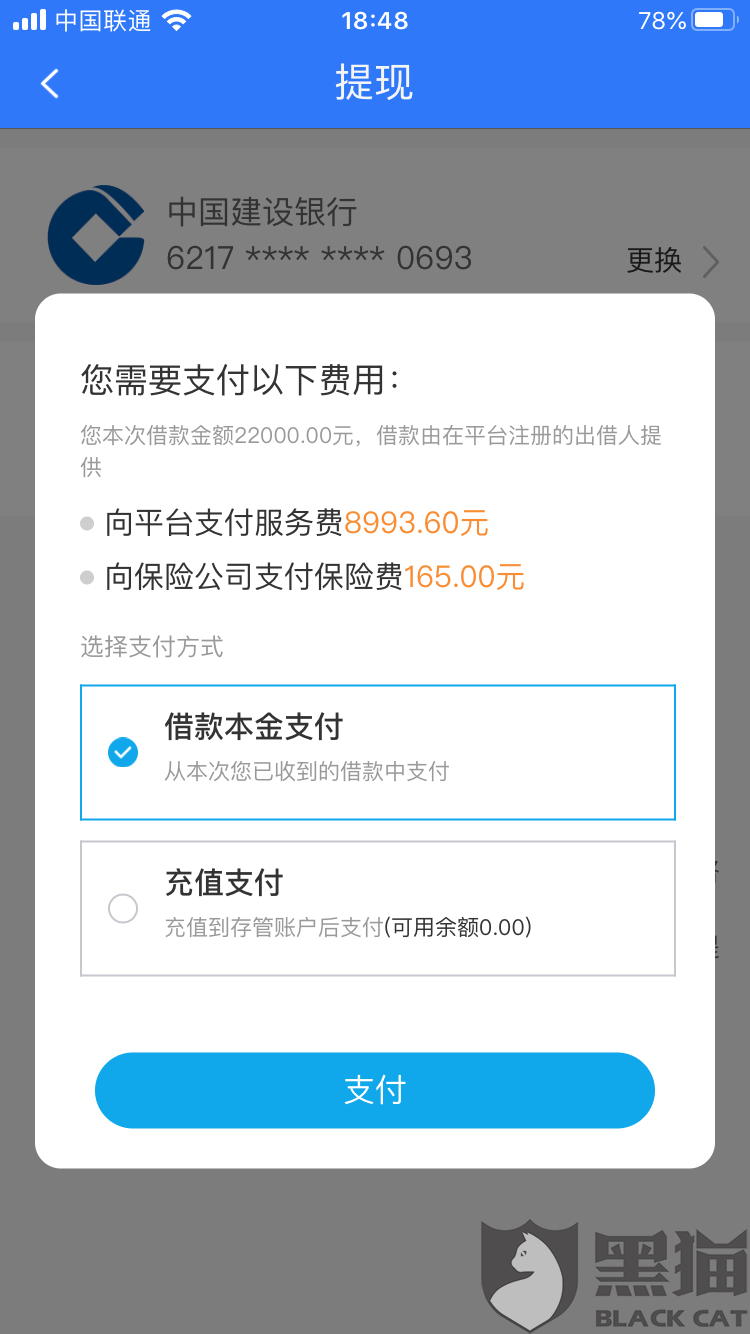
Task: Tap the Wi-Fi icon in status bar
Action: [x=176, y=20]
